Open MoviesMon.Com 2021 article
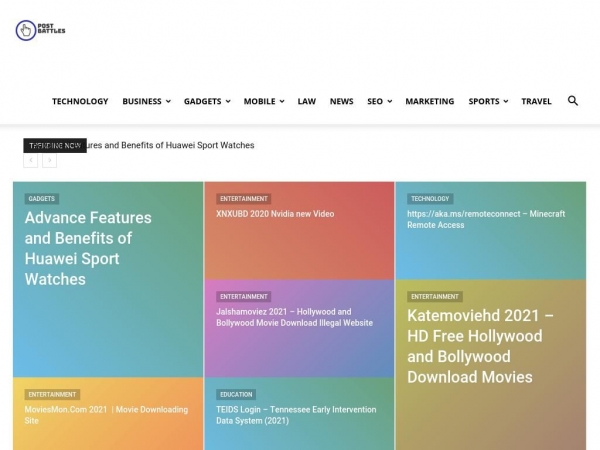Viewport: 600px width, 450px height. [x=106, y=415]
